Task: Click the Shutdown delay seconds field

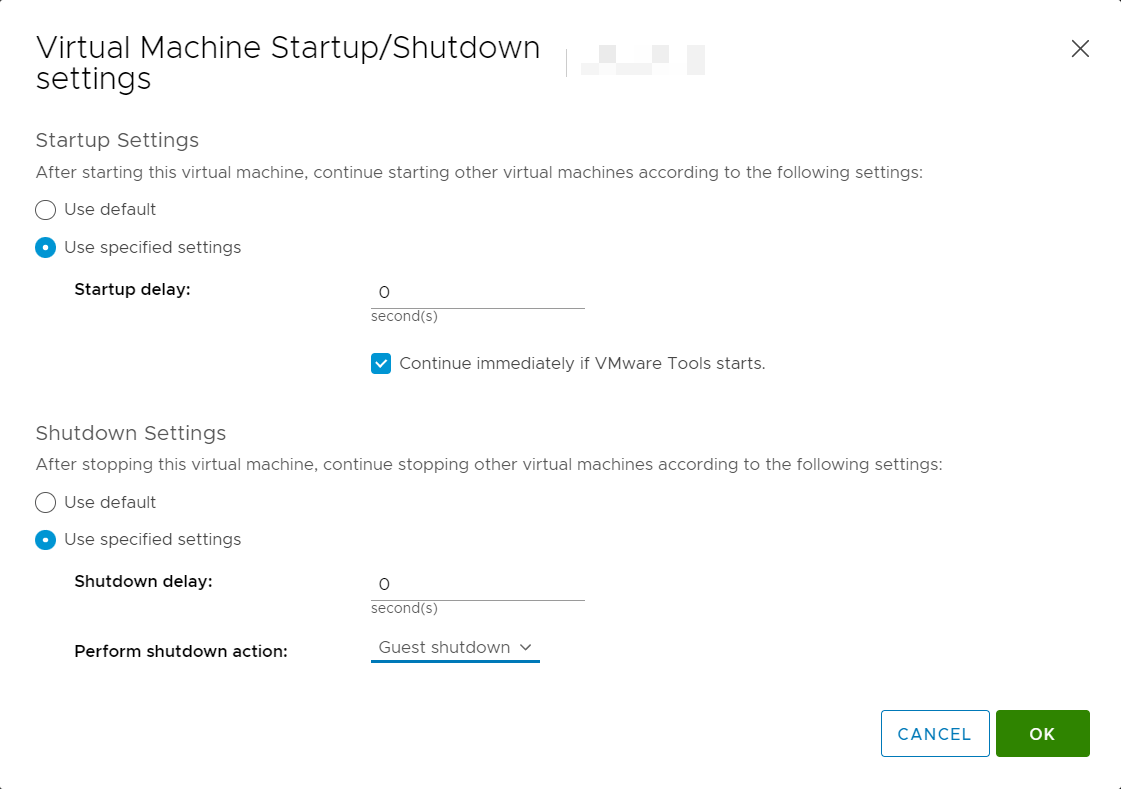Action: [477, 585]
